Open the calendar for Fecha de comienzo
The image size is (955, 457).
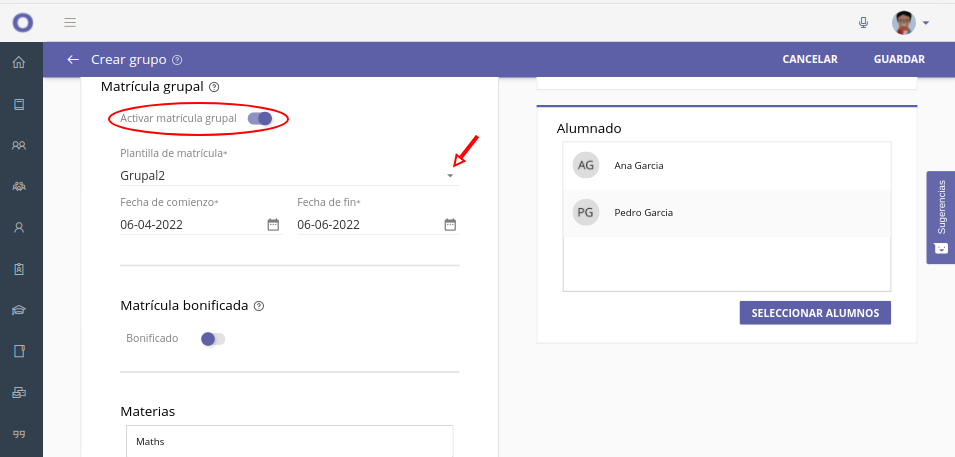click(273, 225)
